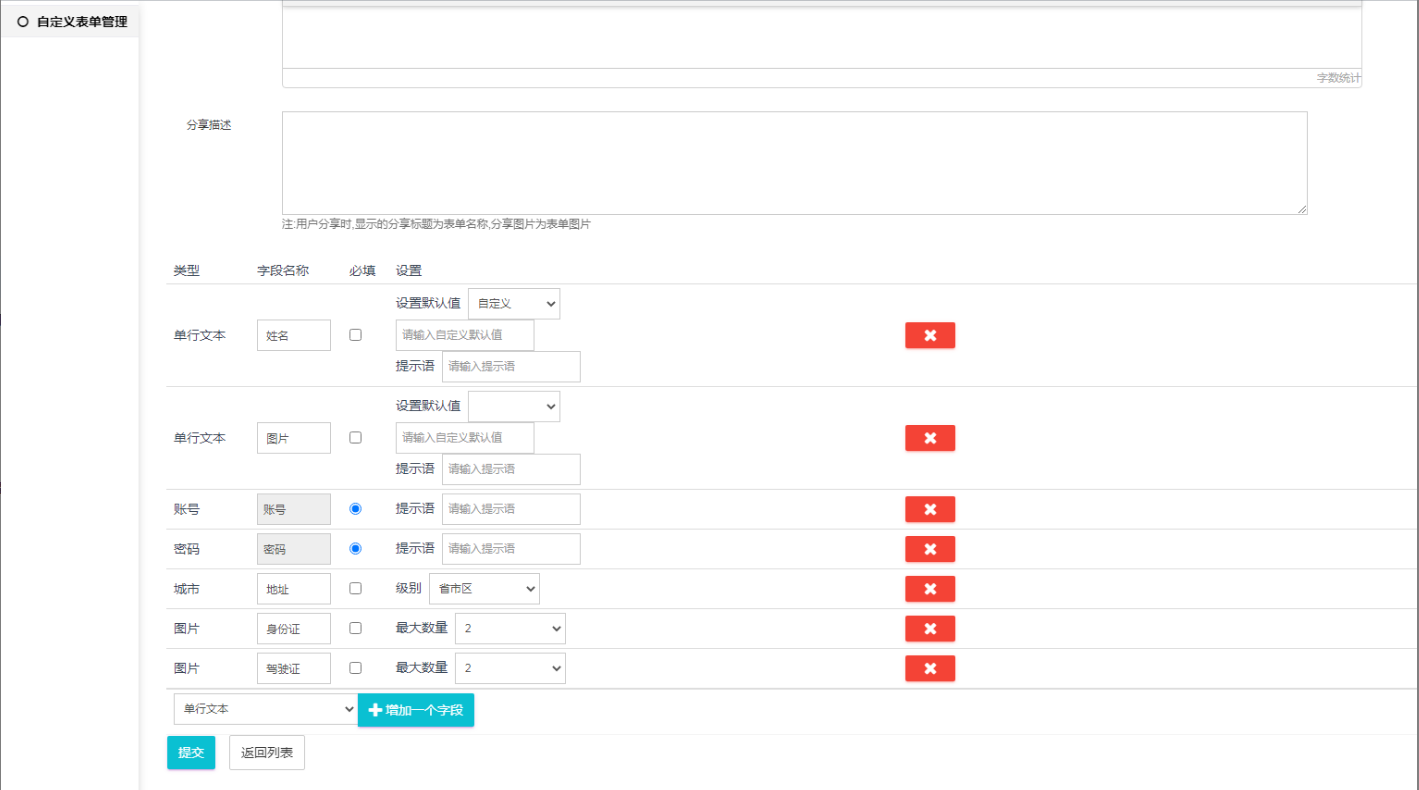Toggle required checkbox for 地址 field
This screenshot has width=1419, height=790.
coord(355,589)
